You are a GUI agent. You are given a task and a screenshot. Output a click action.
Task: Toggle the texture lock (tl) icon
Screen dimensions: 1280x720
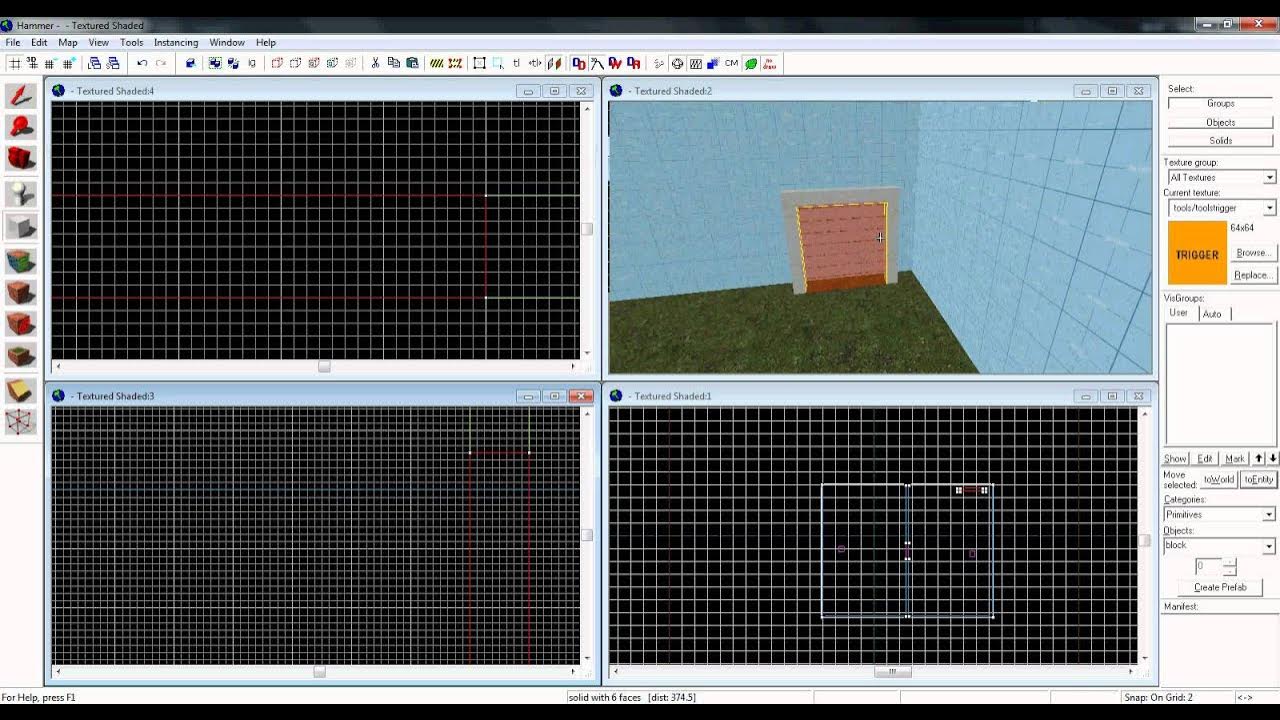(x=516, y=63)
